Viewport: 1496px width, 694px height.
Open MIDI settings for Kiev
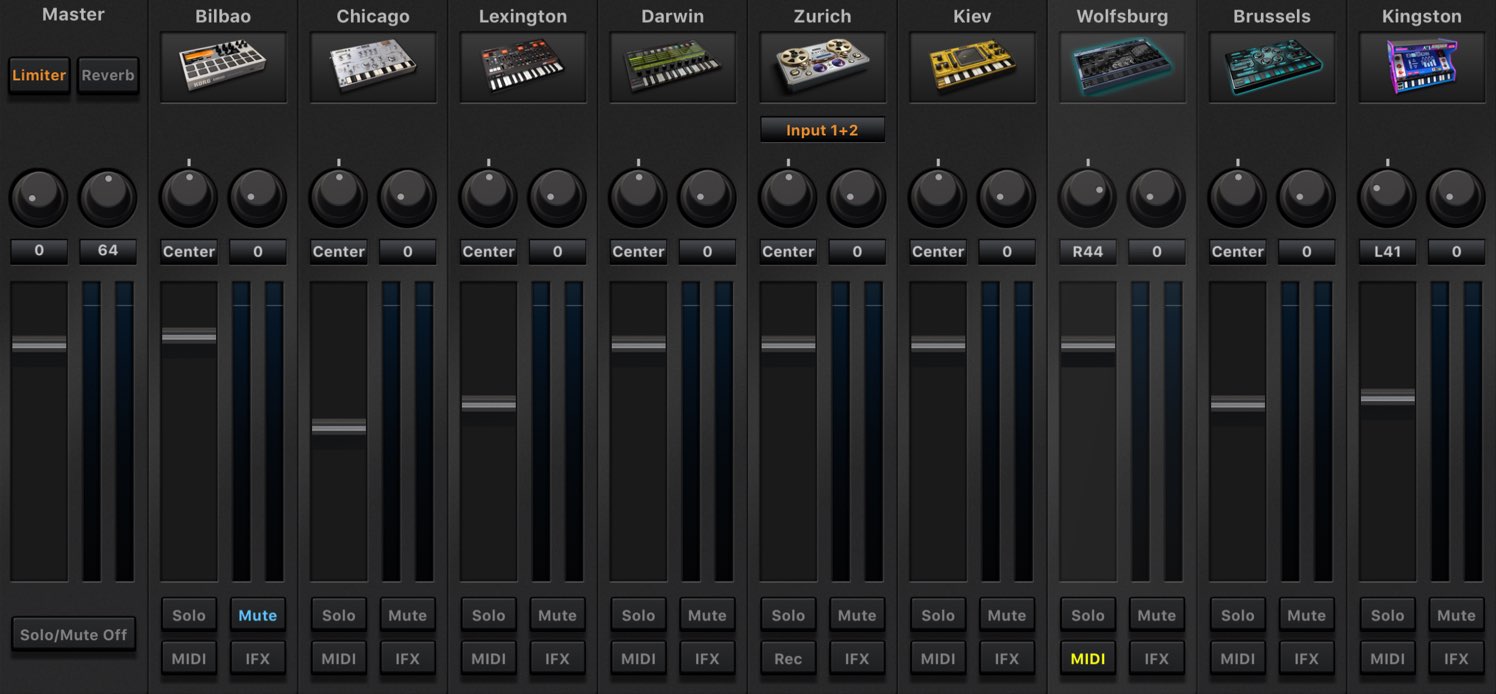(x=938, y=659)
